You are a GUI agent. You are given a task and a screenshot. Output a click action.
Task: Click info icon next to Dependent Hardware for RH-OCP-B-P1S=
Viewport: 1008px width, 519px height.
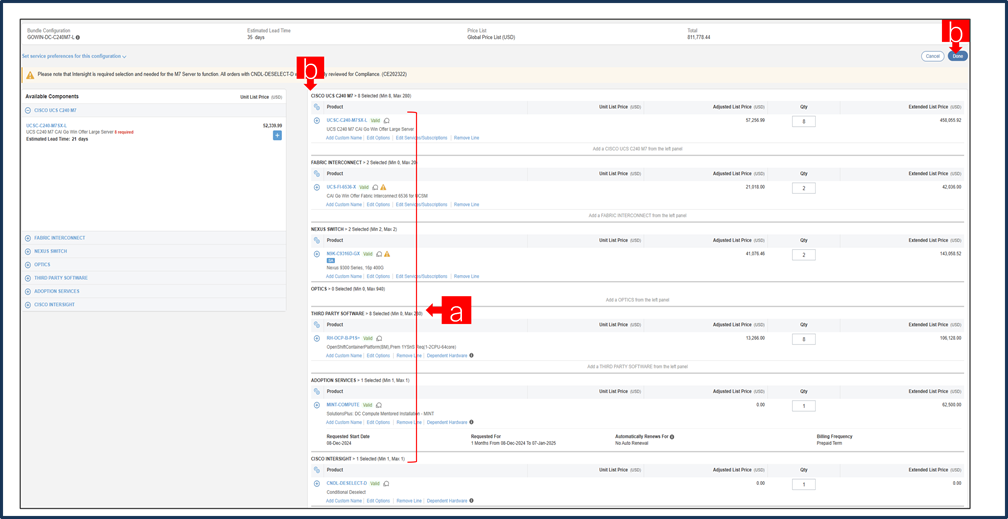(x=471, y=355)
